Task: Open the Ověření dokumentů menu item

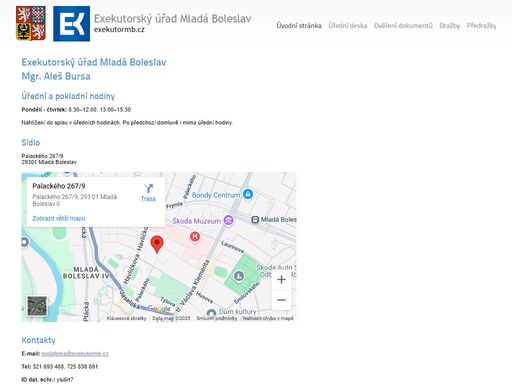Action: [403, 26]
